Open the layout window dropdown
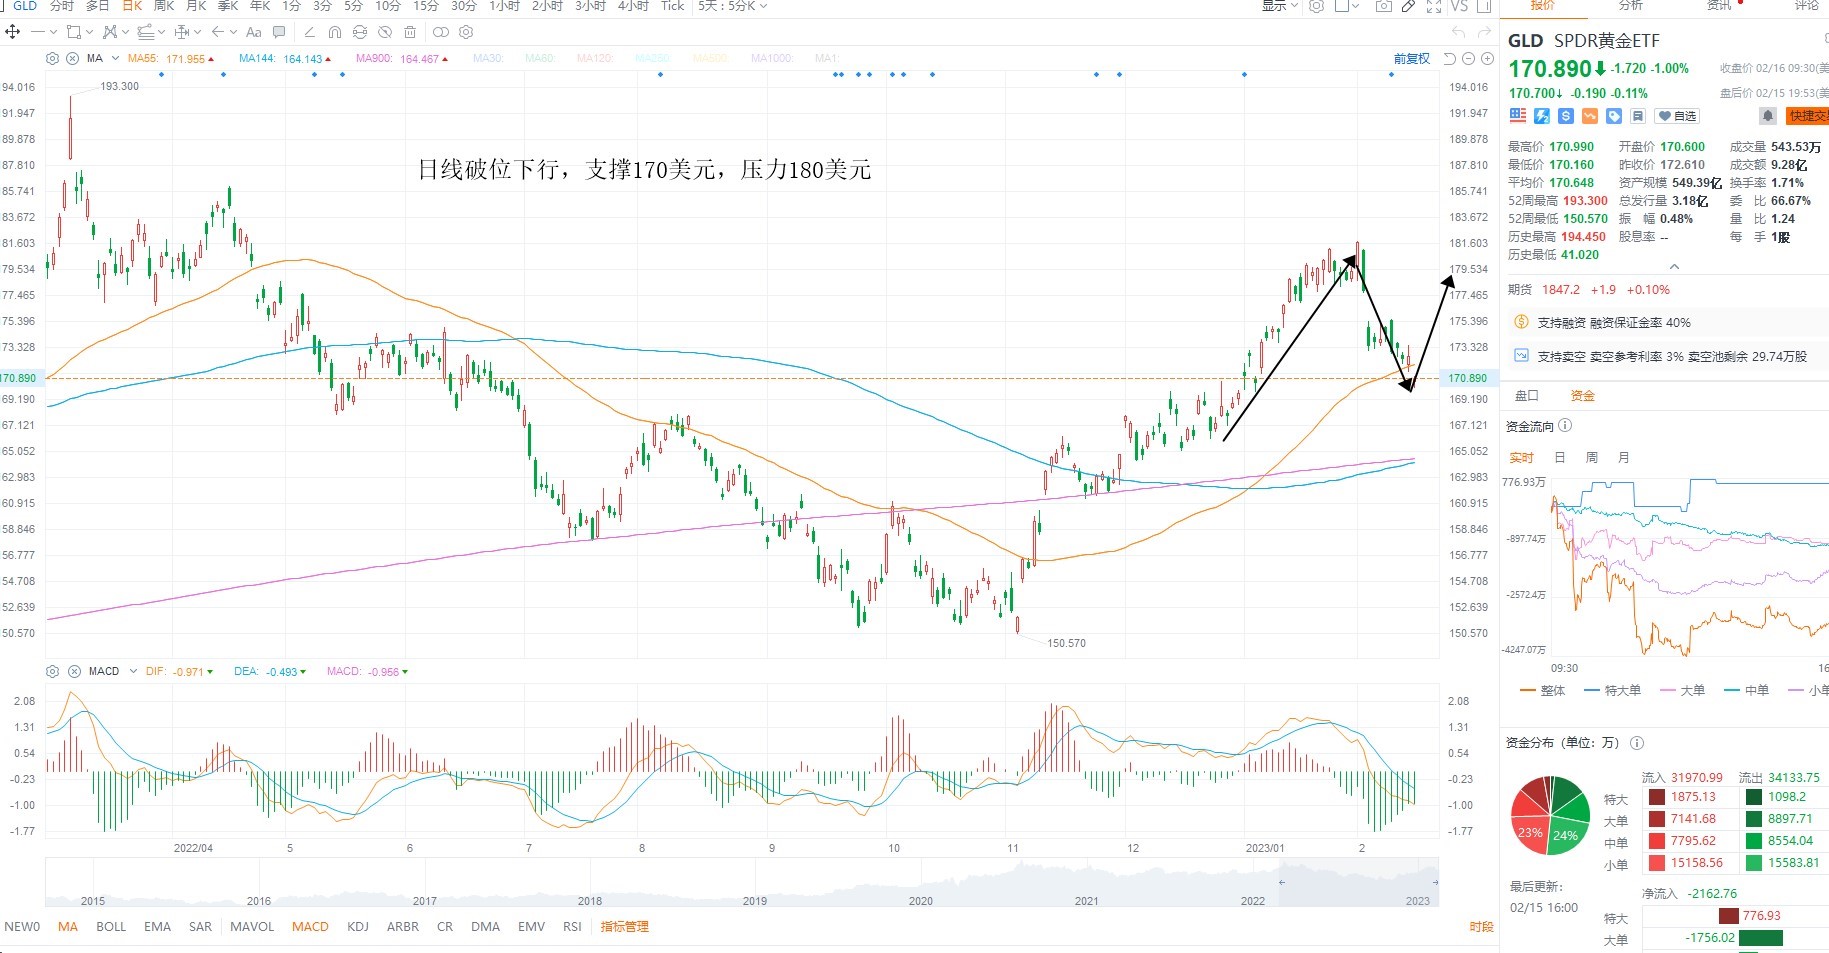Screen dimensions: 1829x953 click(1346, 6)
